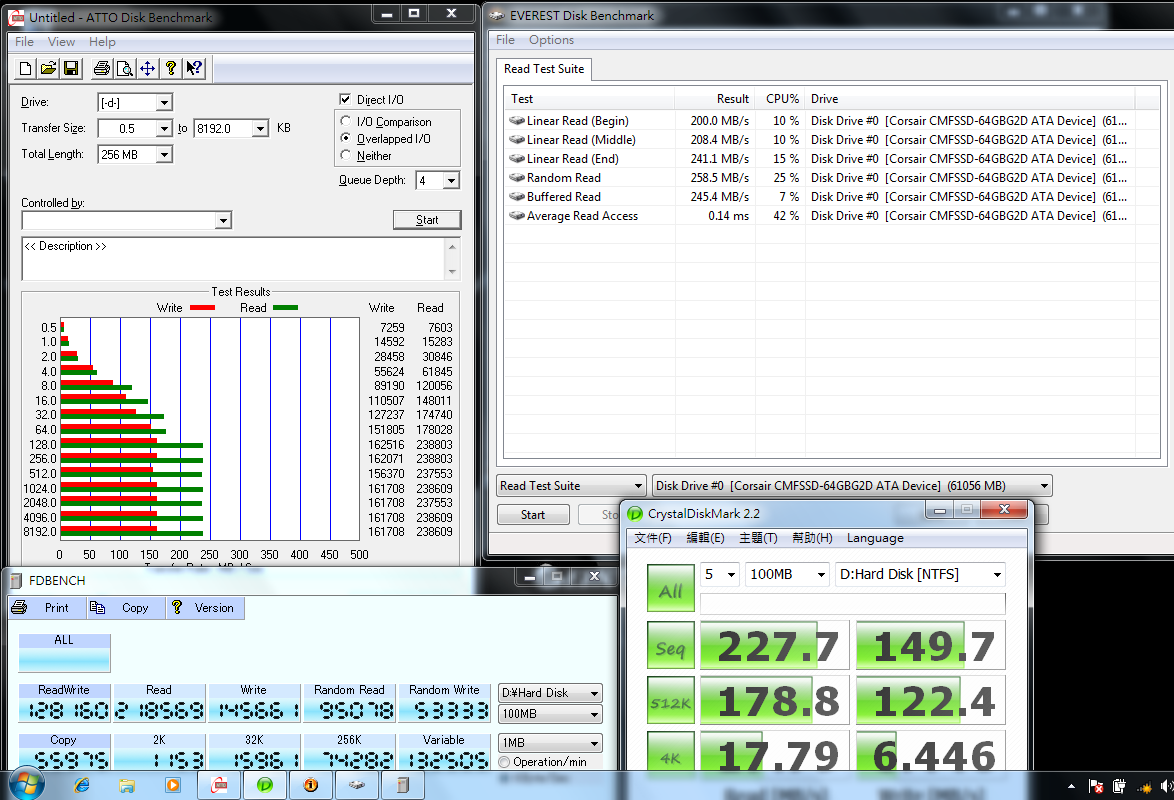Open the Help menu in ATTO
Image resolution: width=1174 pixels, height=800 pixels.
(102, 42)
